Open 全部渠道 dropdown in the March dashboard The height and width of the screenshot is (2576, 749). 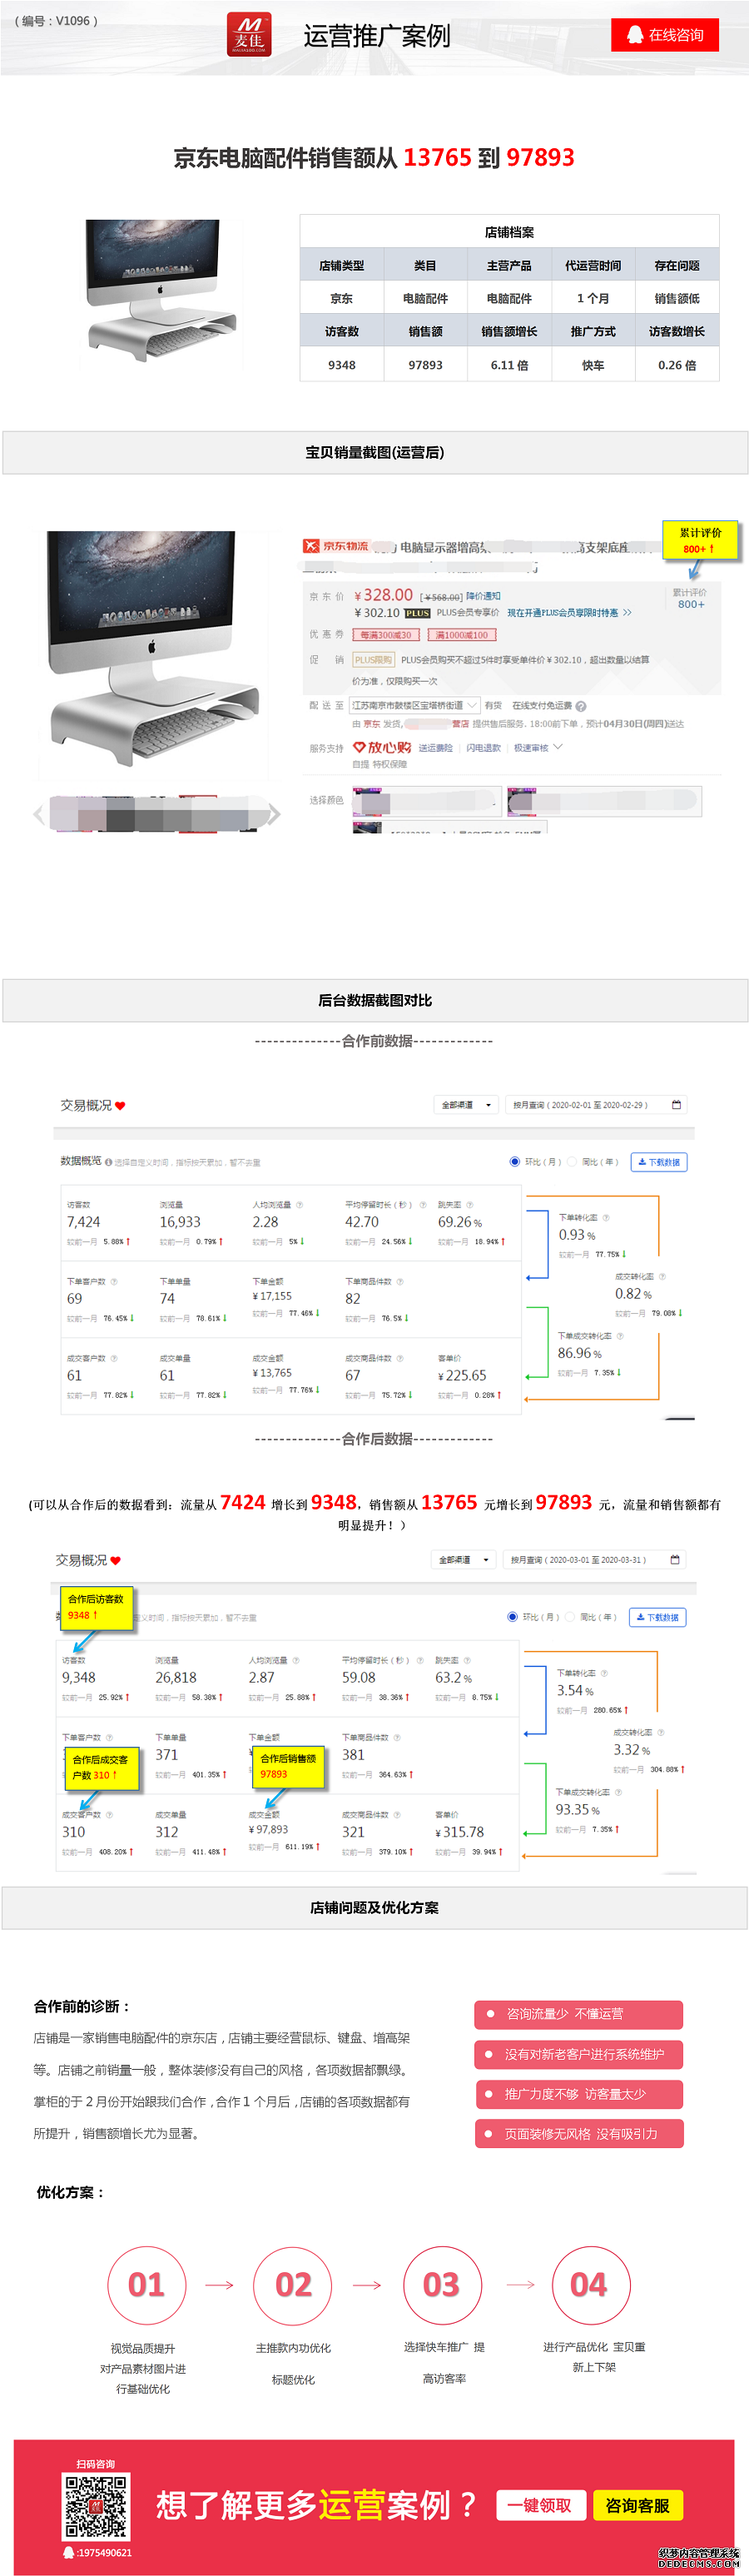point(463,1560)
